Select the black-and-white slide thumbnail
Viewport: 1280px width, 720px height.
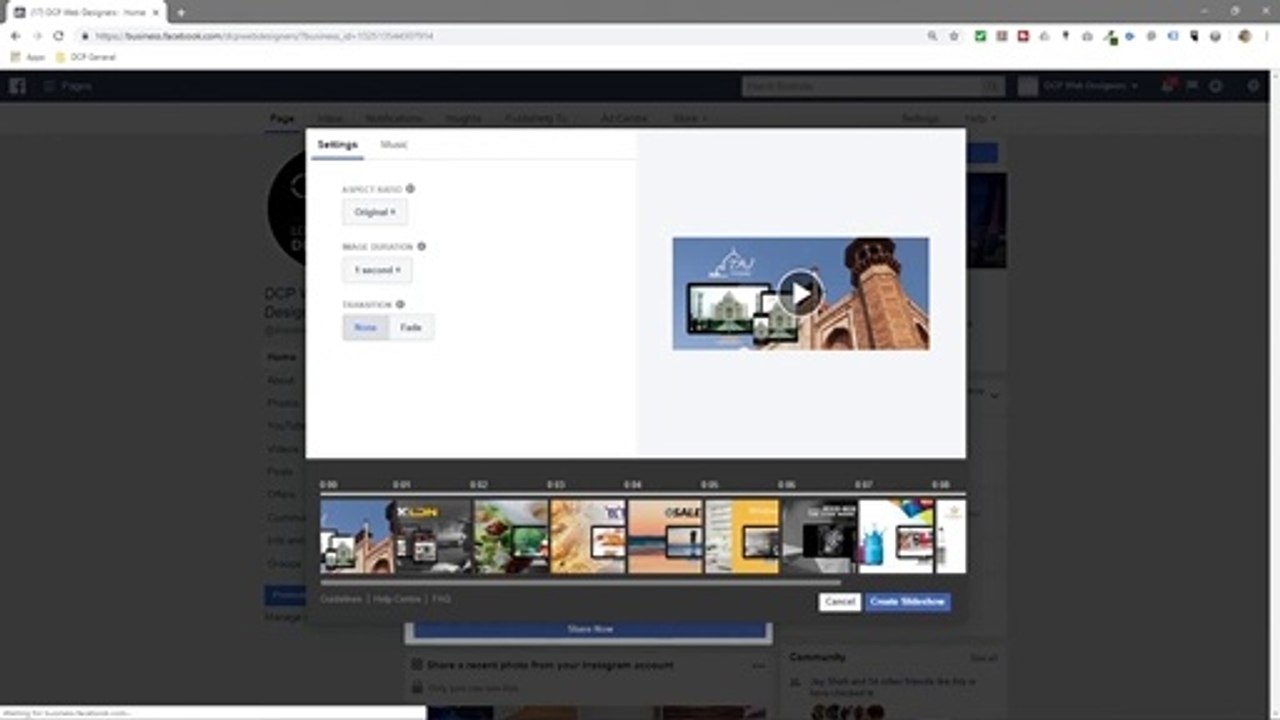tap(819, 536)
